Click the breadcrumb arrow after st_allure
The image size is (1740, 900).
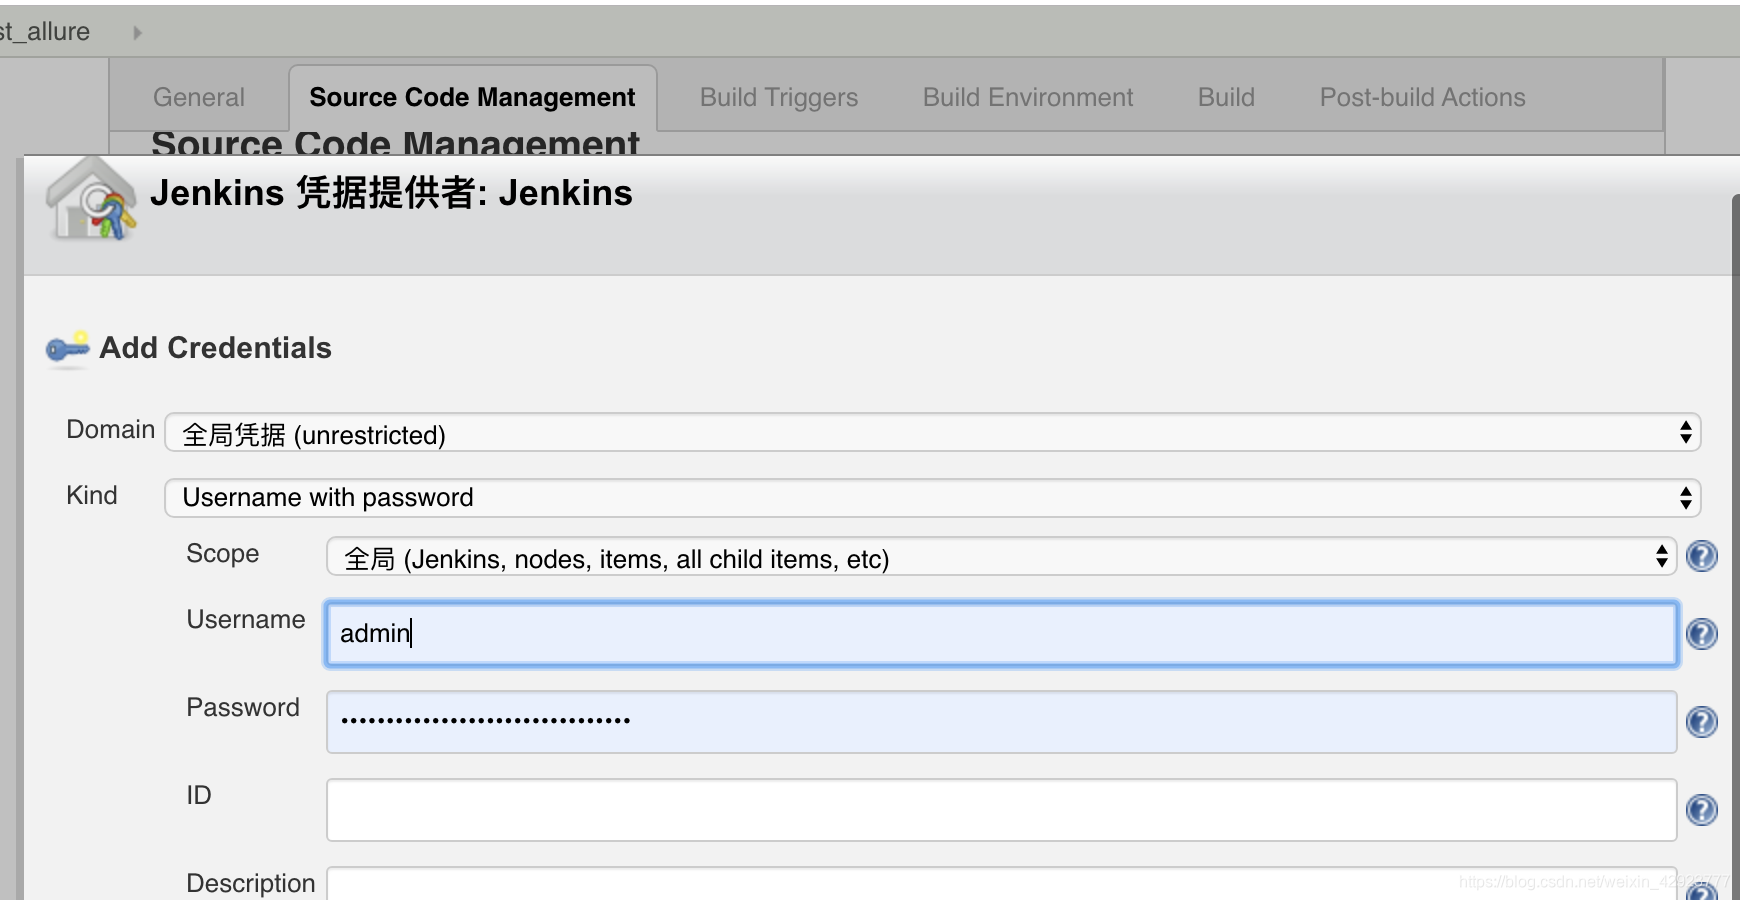(137, 33)
